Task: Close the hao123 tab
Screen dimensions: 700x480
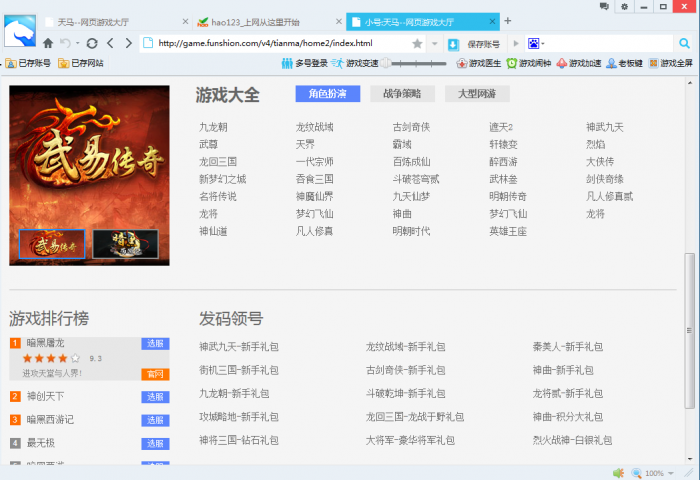Action: (x=339, y=21)
